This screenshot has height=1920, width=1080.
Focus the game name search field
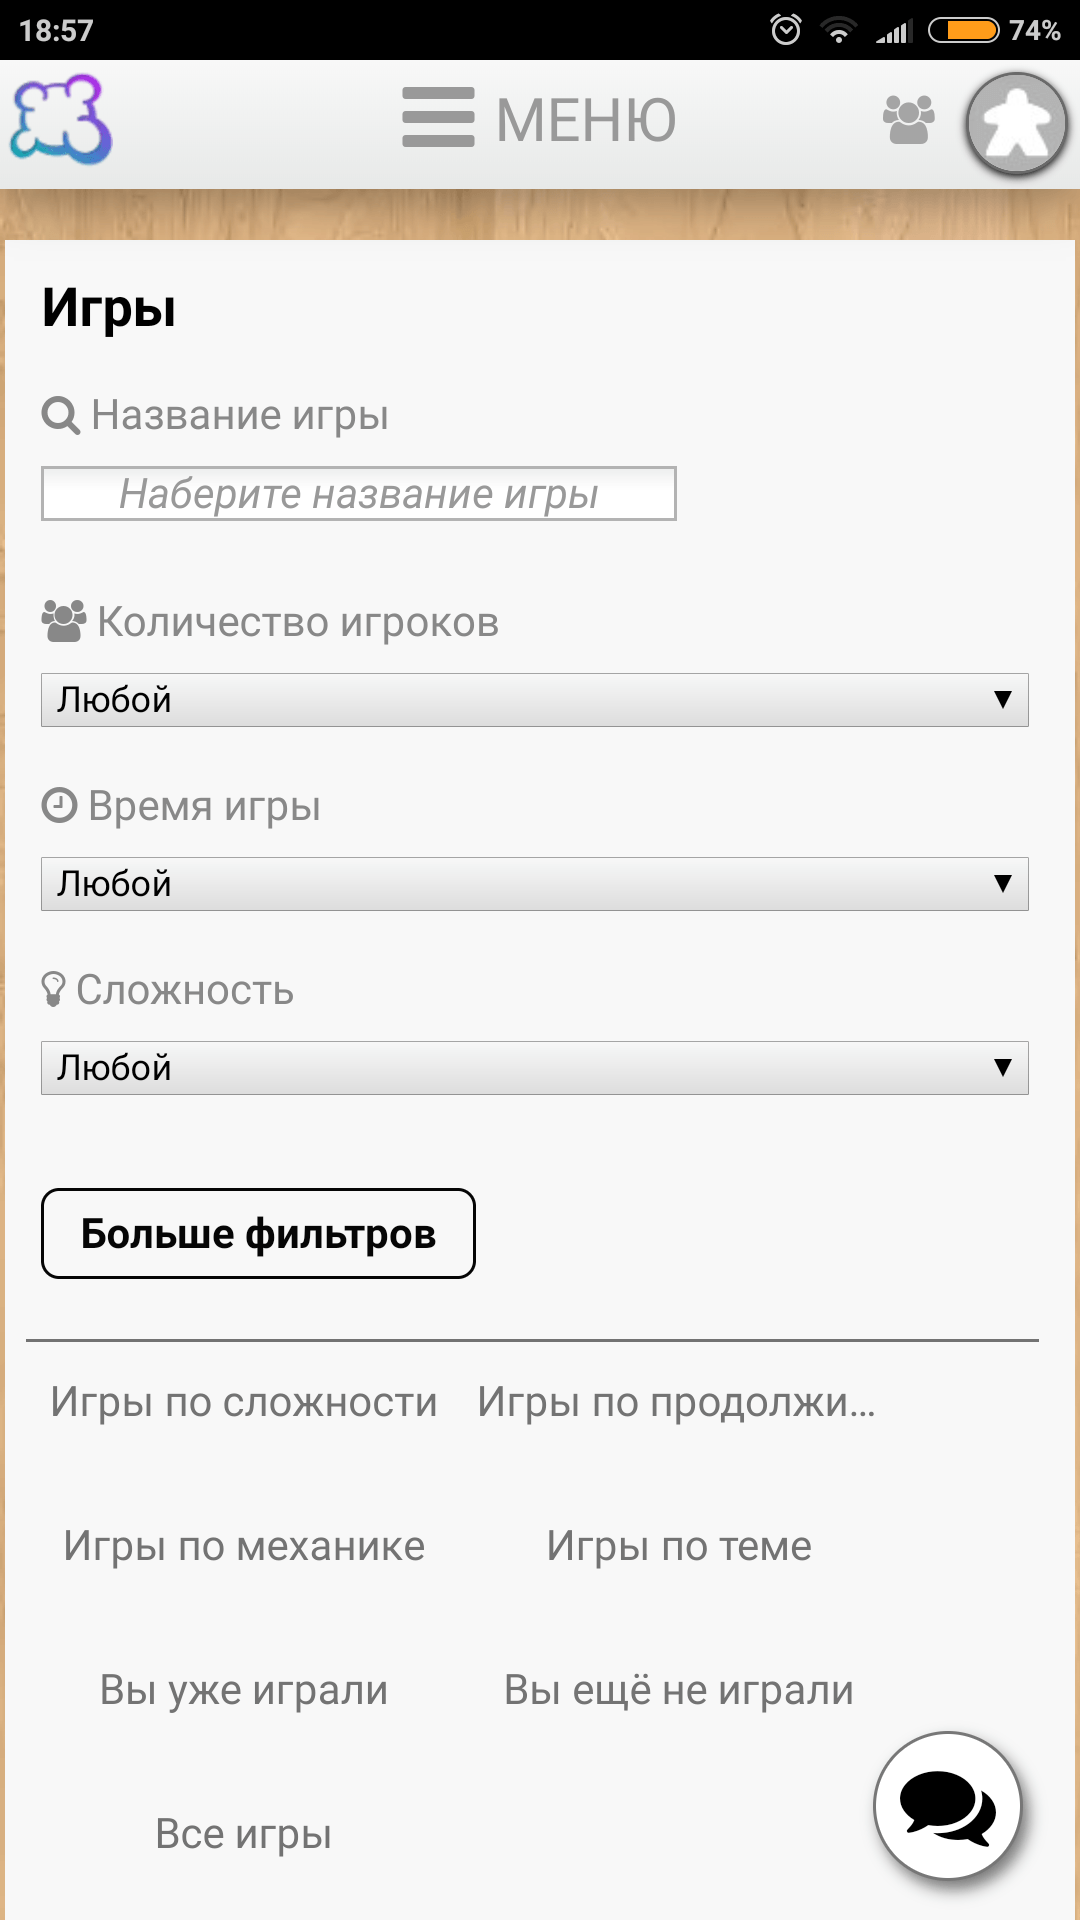click(358, 494)
